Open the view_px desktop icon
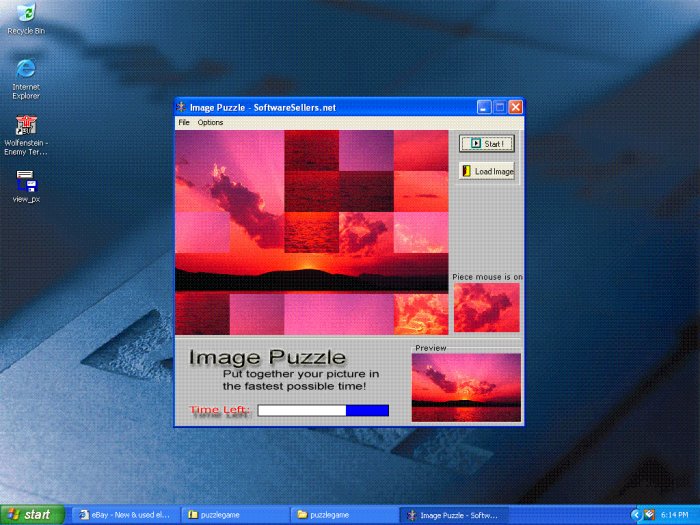This screenshot has width=700, height=525. pyautogui.click(x=26, y=187)
